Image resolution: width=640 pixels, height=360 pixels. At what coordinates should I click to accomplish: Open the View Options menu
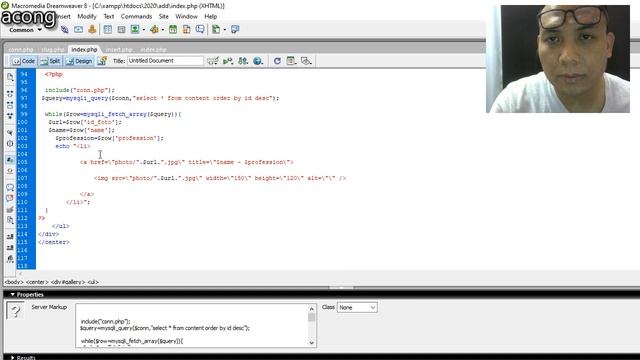[x=291, y=61]
